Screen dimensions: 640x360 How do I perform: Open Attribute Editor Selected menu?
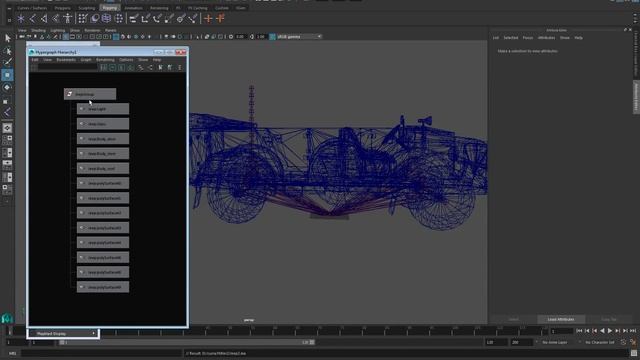click(511, 38)
